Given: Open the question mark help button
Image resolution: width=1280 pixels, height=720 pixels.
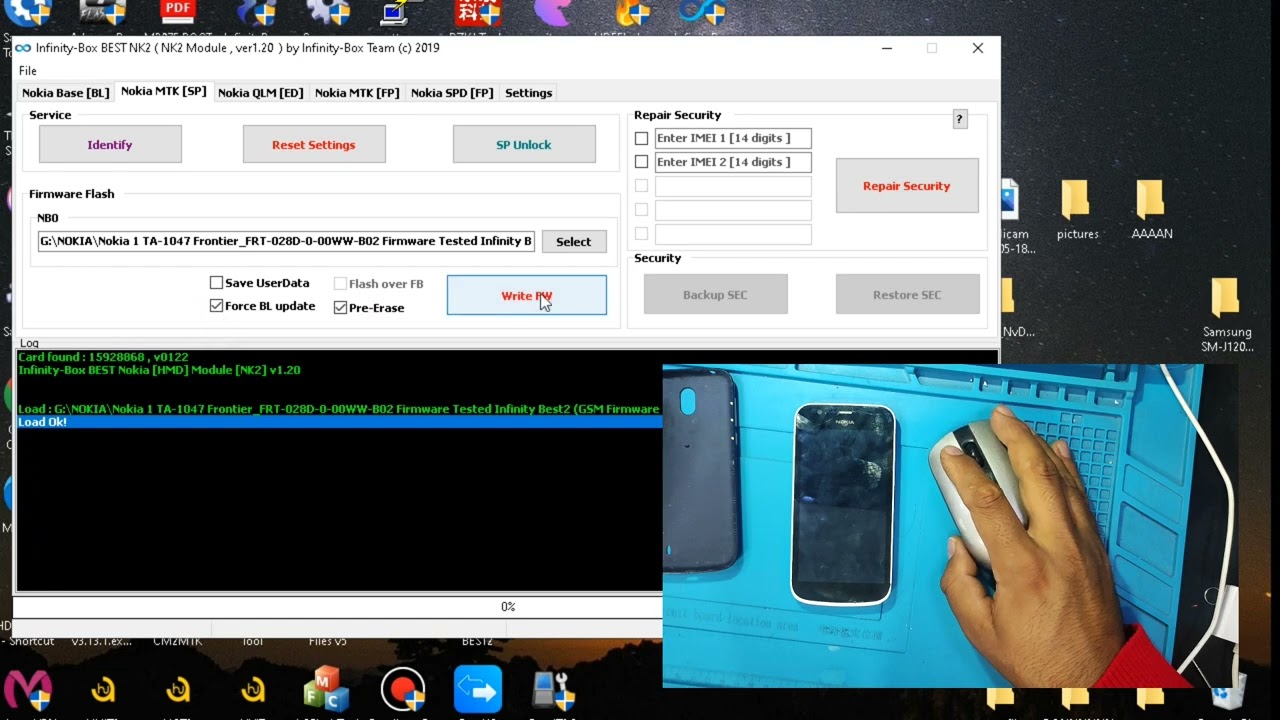Looking at the screenshot, I should (959, 119).
